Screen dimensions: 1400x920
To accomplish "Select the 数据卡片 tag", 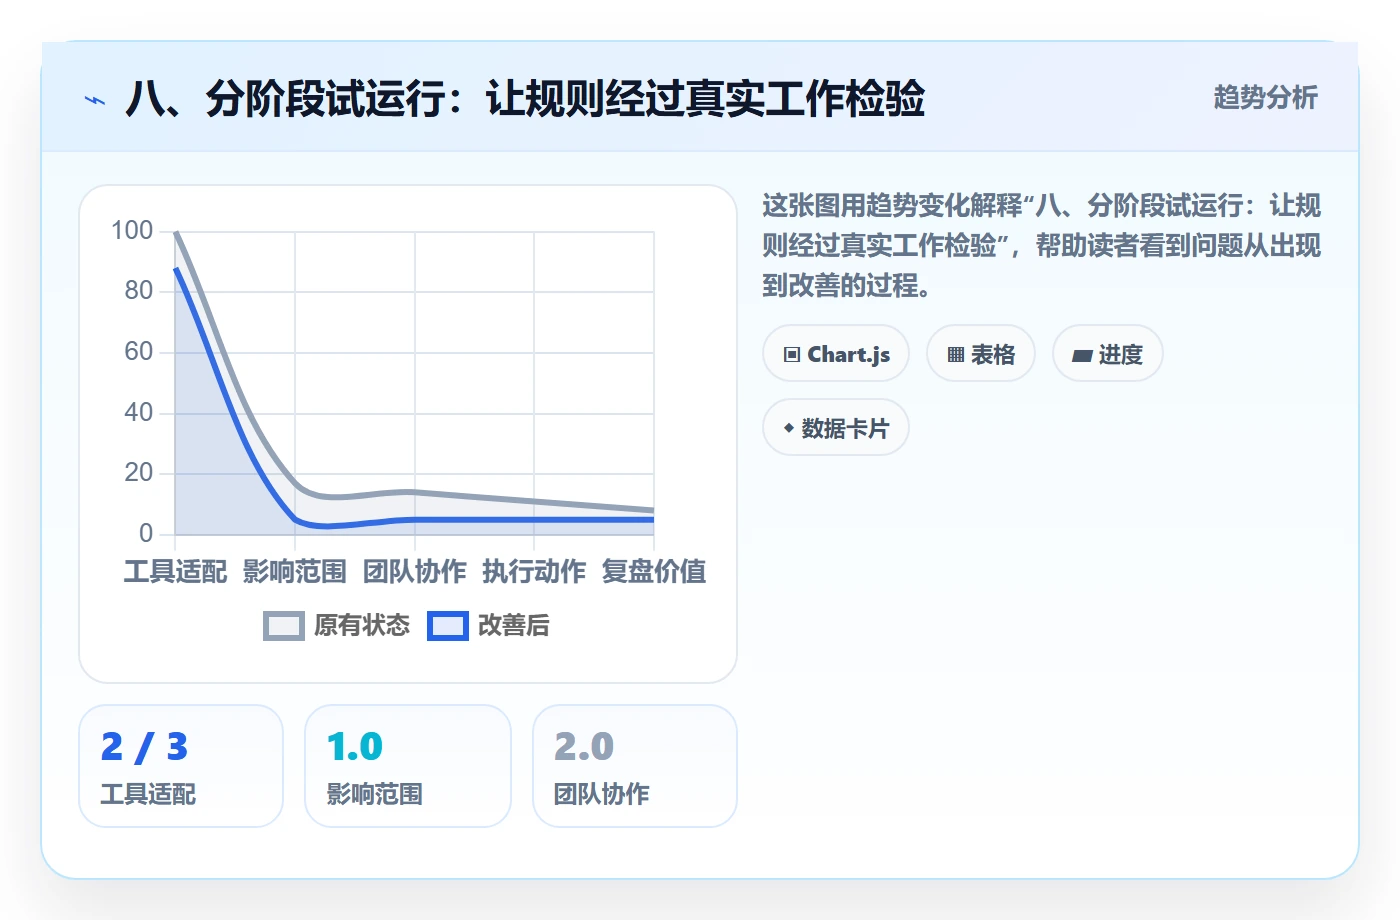I will click(836, 428).
